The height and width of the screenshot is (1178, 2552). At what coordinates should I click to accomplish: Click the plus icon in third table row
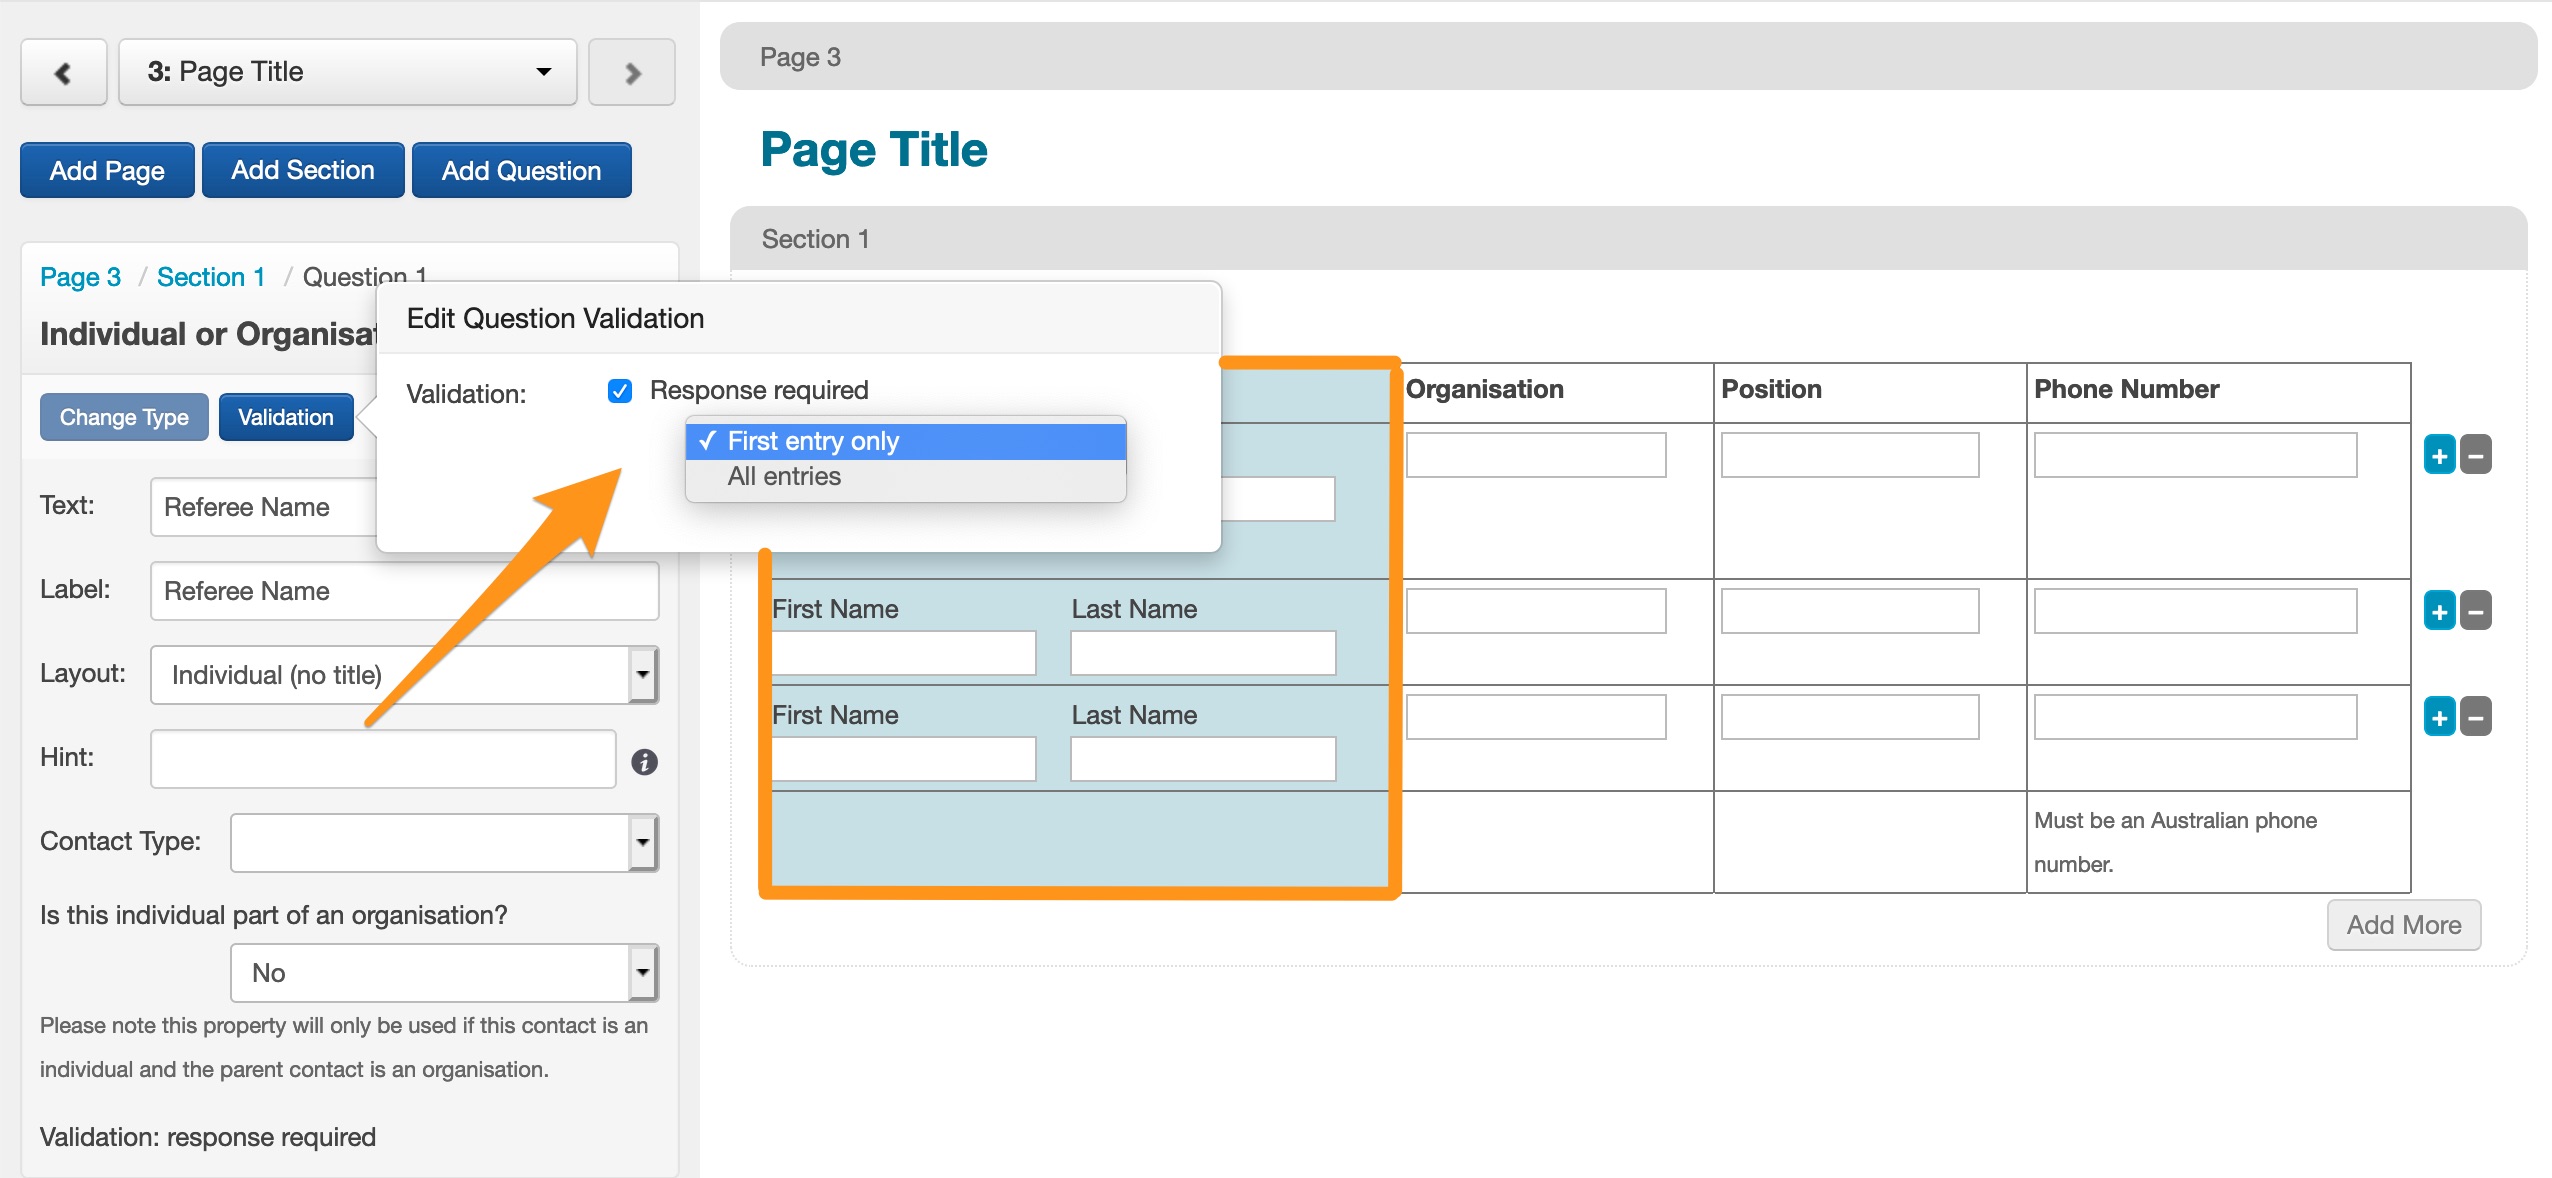pyautogui.click(x=2439, y=717)
